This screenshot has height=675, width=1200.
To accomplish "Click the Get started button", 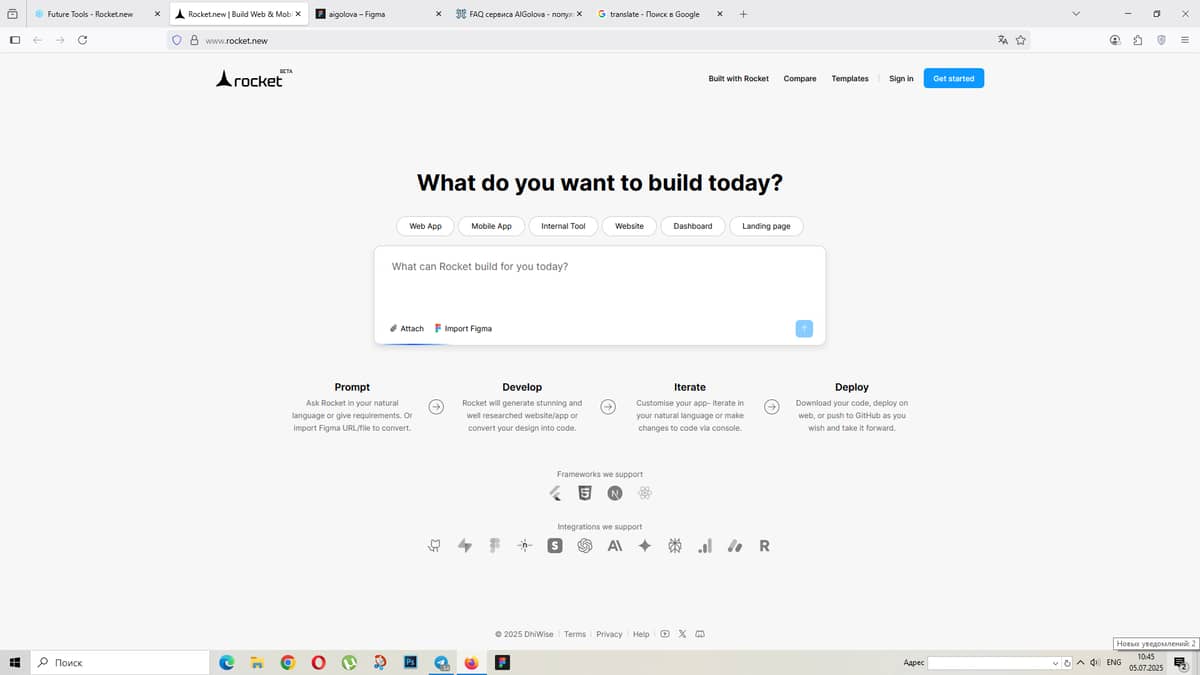I will (x=953, y=78).
